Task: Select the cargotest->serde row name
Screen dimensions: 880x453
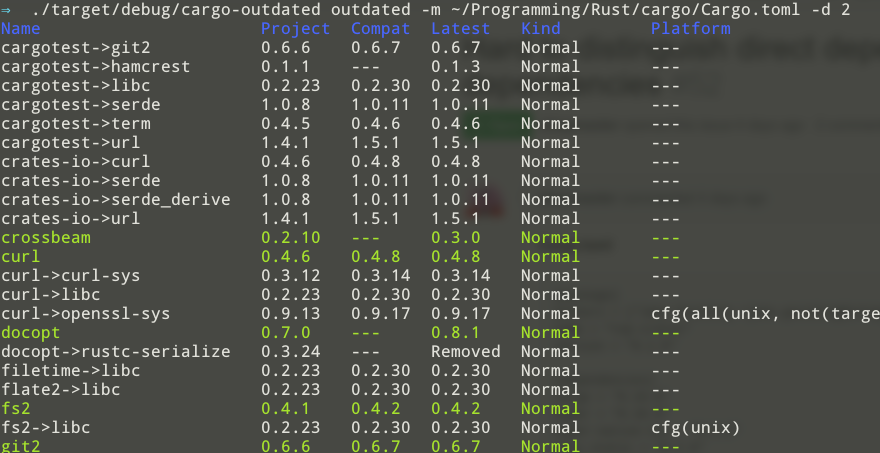Action: [81, 105]
